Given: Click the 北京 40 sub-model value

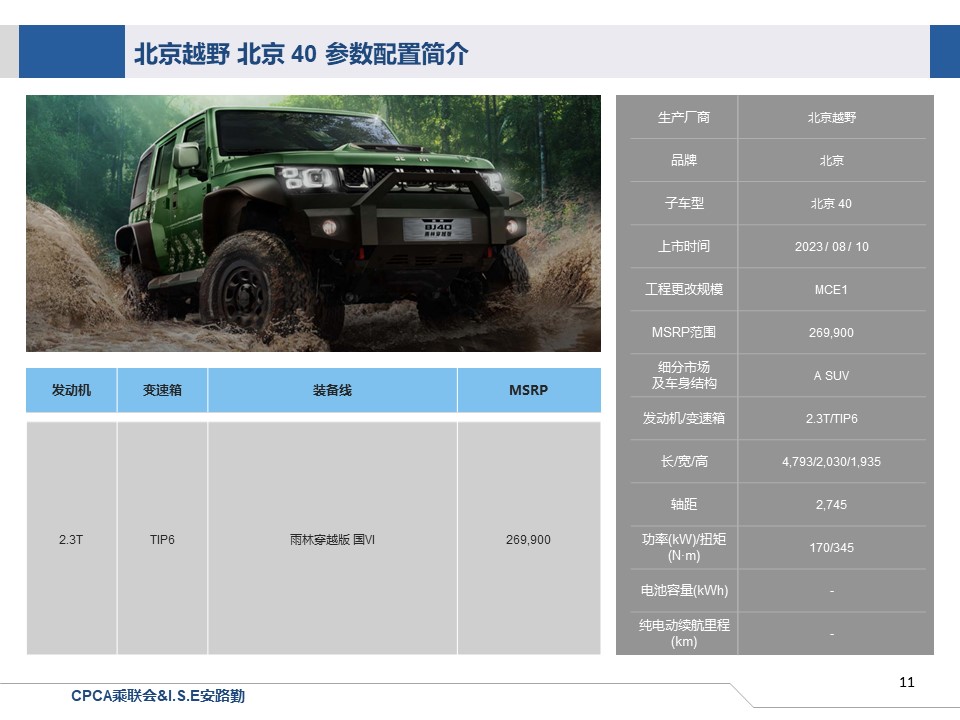Looking at the screenshot, I should 831,204.
